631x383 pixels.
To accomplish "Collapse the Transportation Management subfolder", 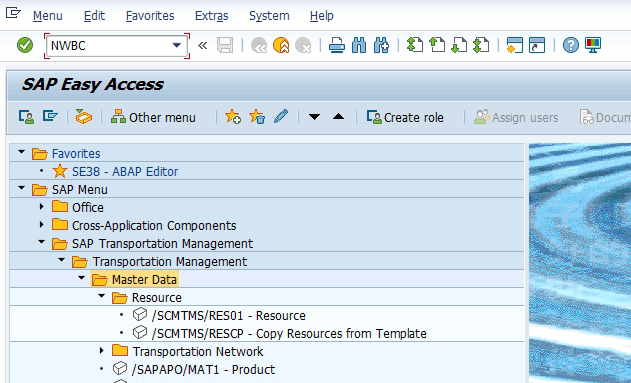I will (62, 261).
